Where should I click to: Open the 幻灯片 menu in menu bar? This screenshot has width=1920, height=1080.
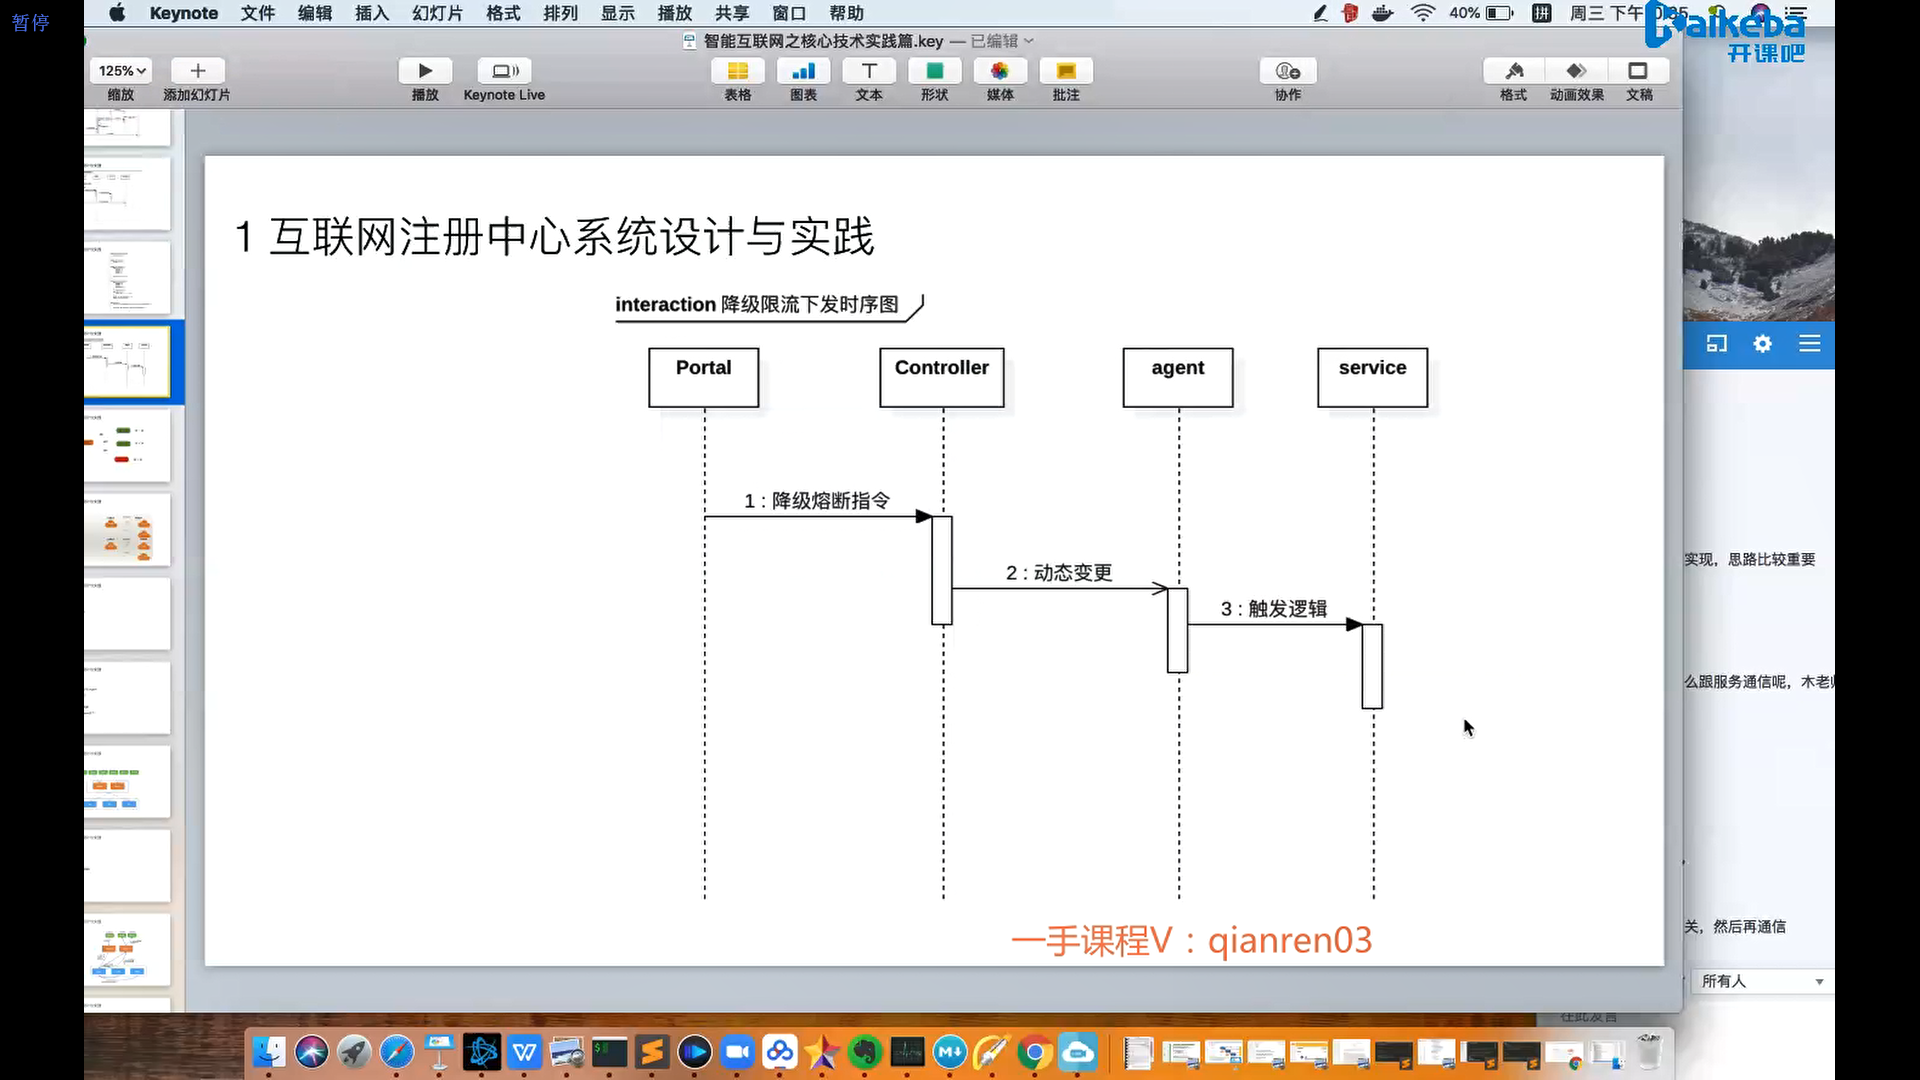(x=437, y=13)
